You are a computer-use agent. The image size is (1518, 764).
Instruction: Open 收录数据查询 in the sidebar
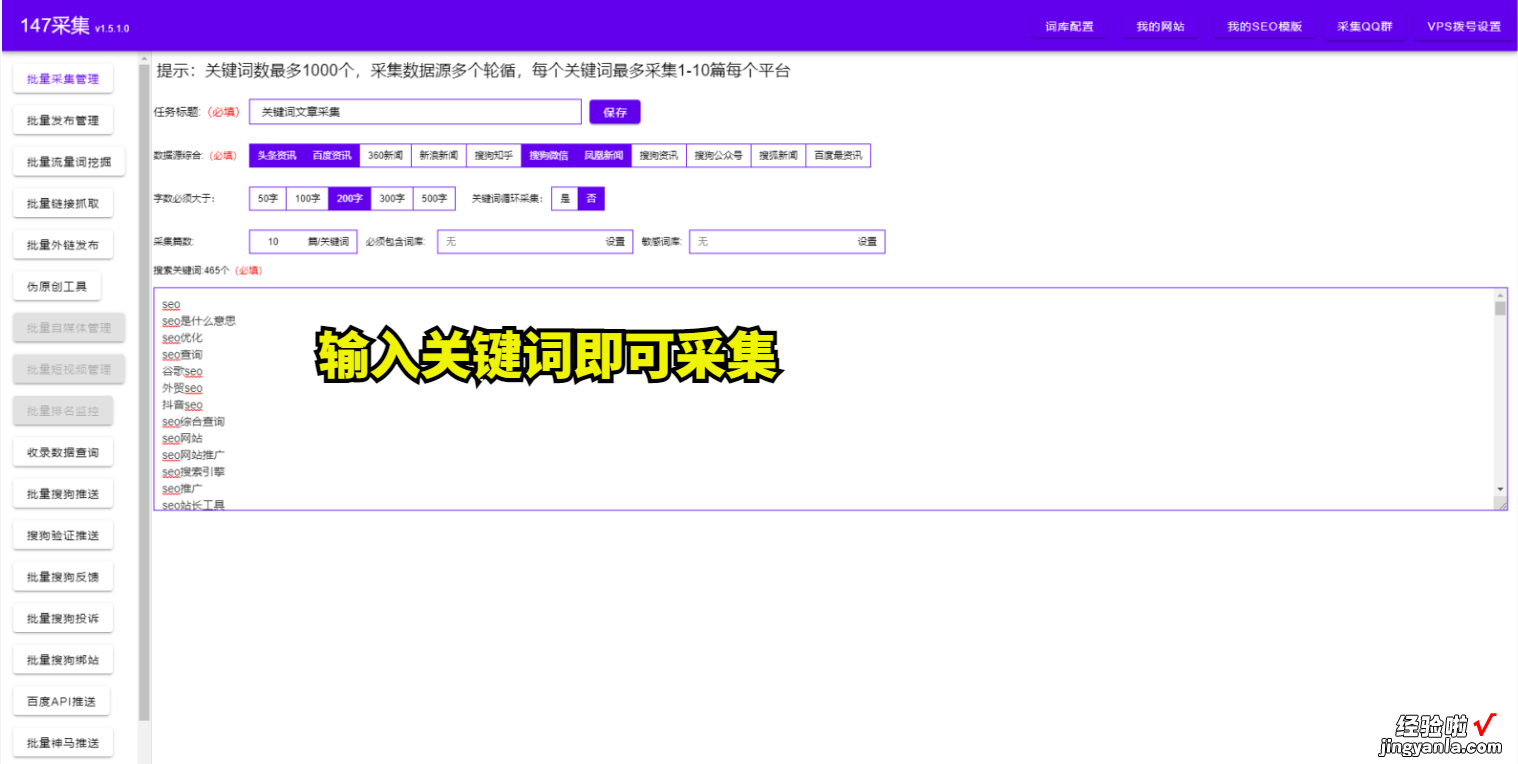point(63,453)
